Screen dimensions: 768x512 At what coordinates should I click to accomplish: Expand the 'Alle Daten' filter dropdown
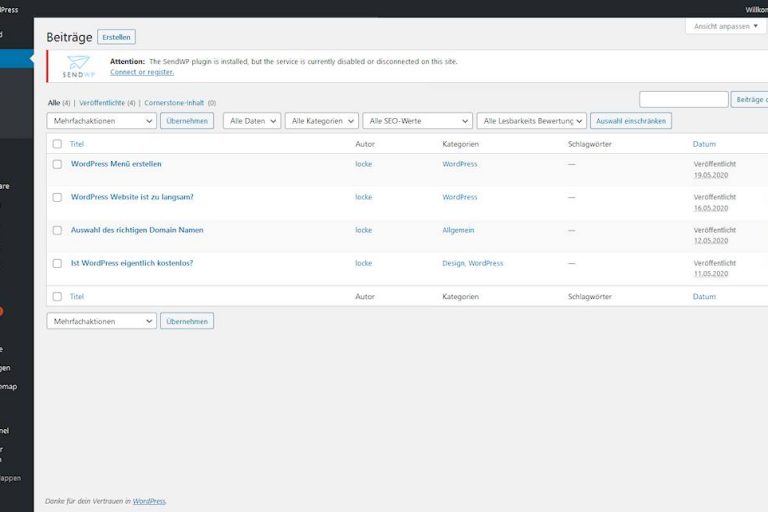[251, 121]
